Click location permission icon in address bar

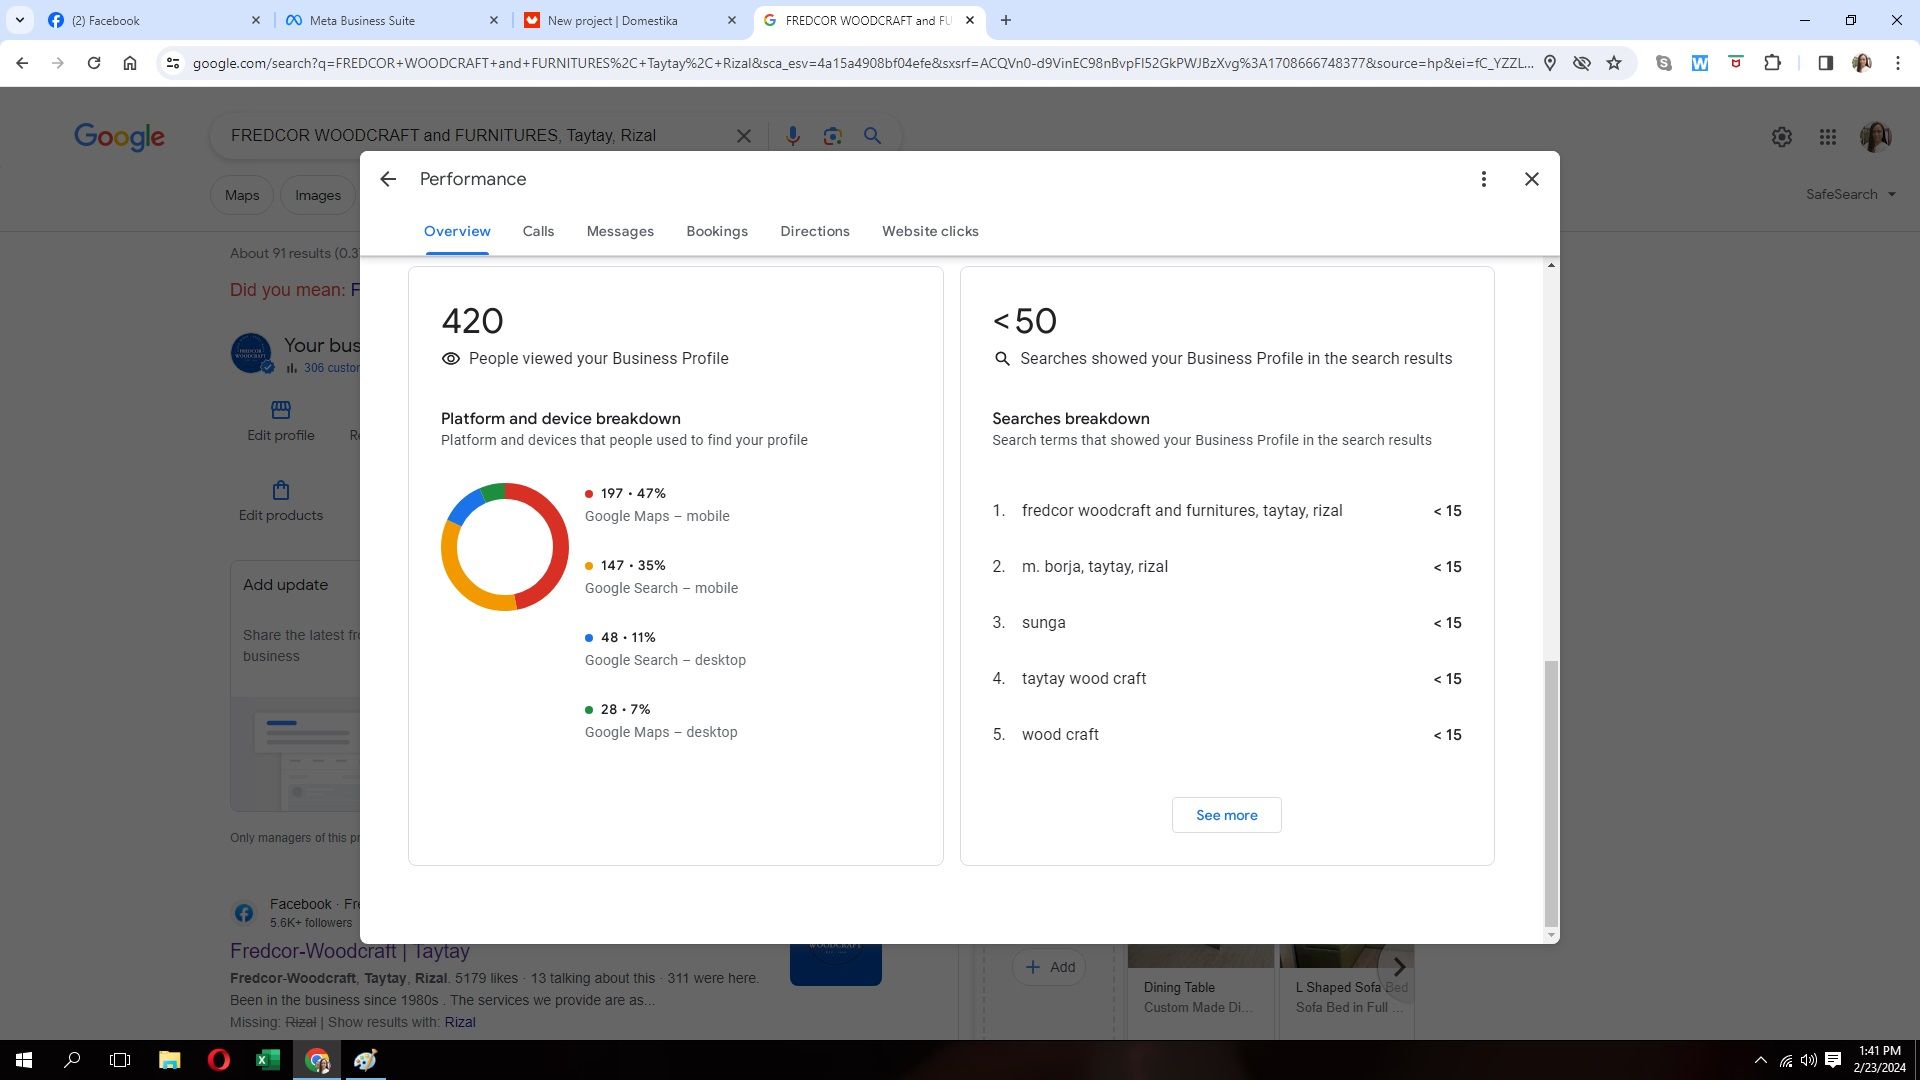coord(1550,63)
